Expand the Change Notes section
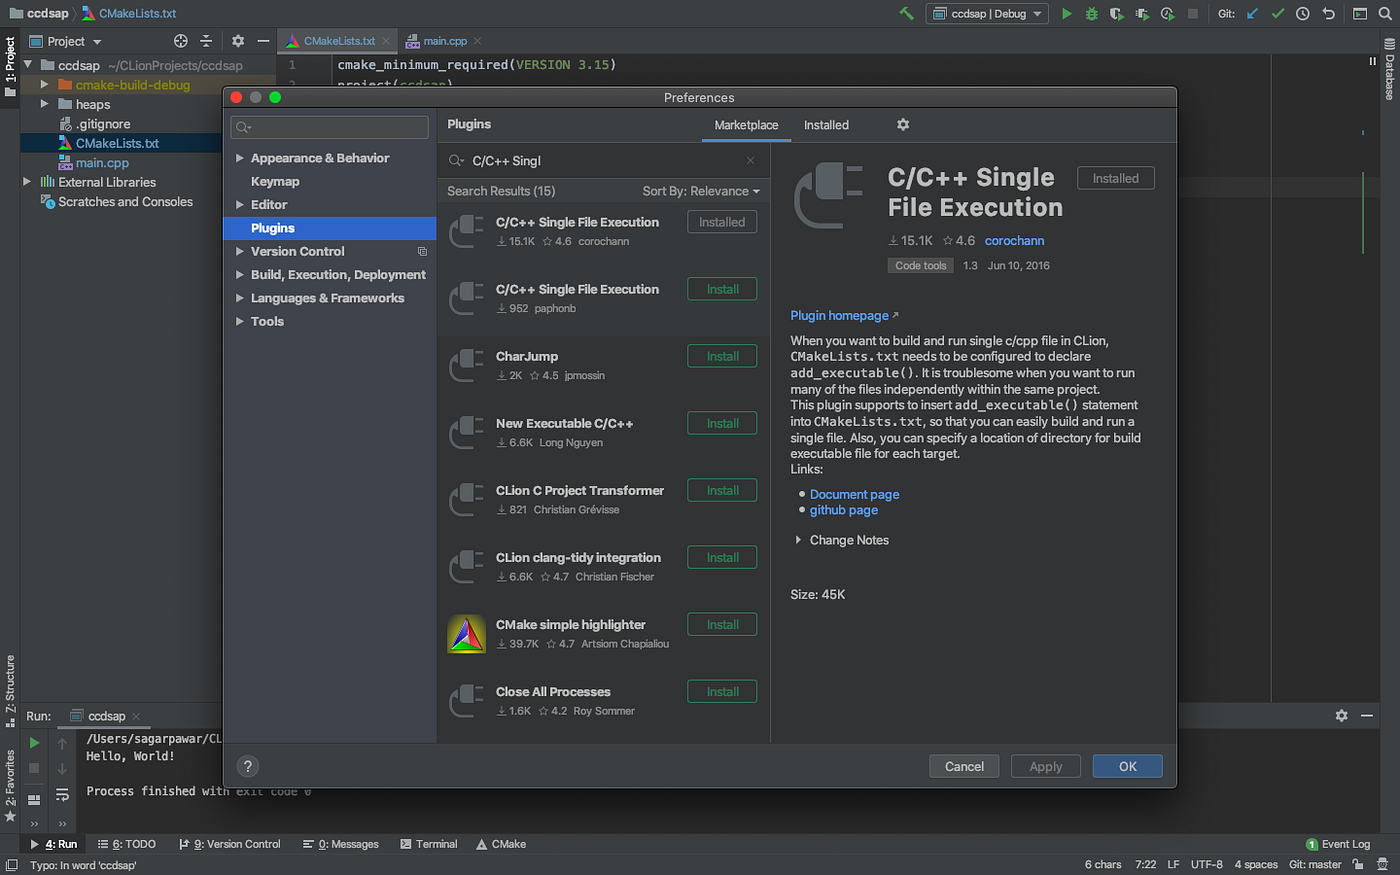Image resolution: width=1400 pixels, height=875 pixels. pos(798,540)
